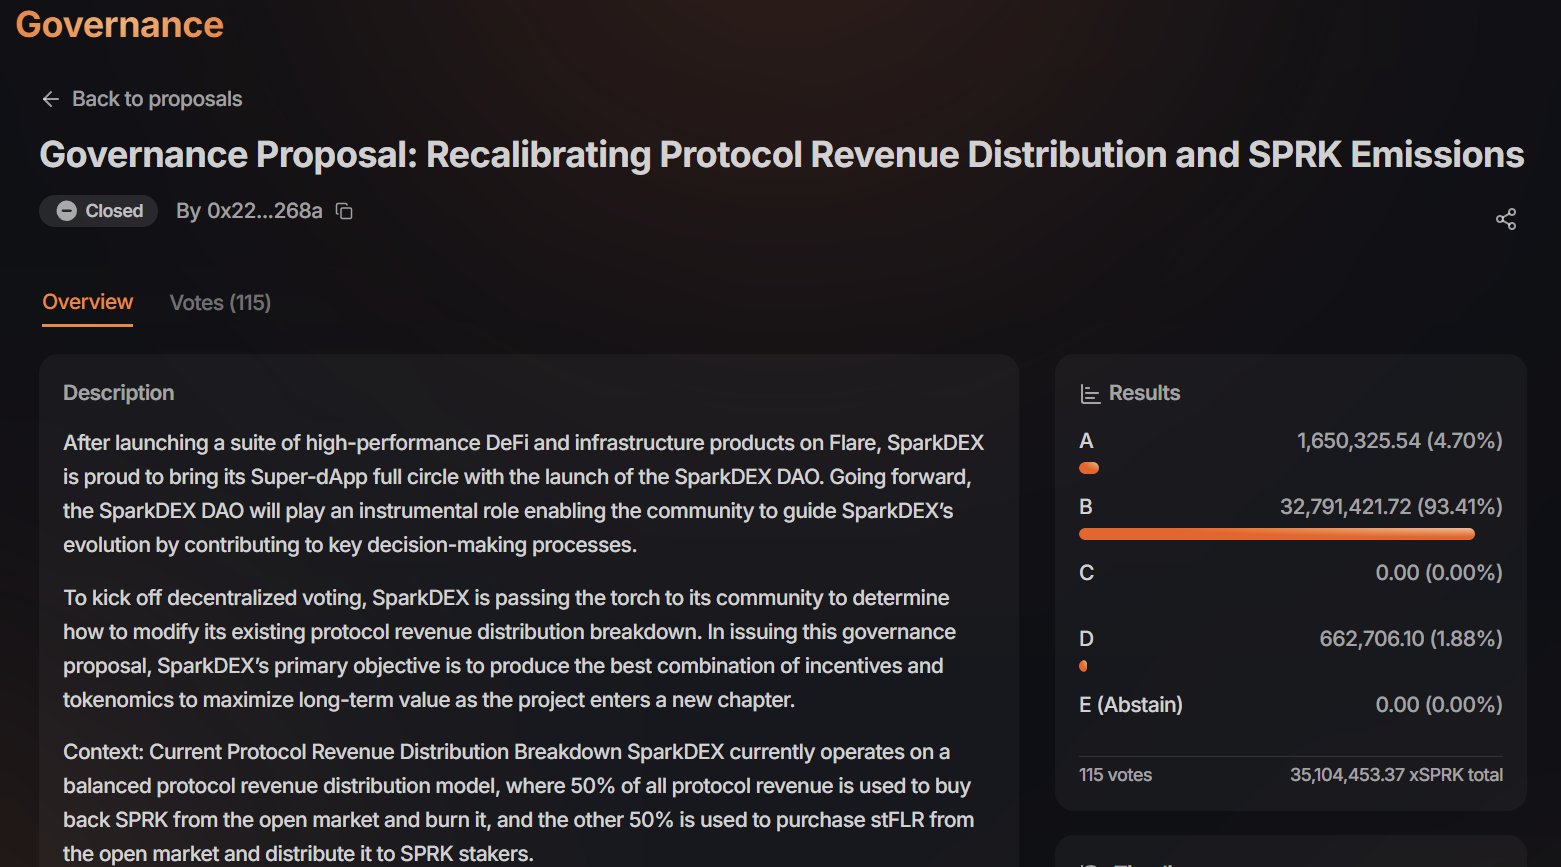This screenshot has height=867, width=1561.
Task: Click the 115 votes count
Action: (1115, 775)
